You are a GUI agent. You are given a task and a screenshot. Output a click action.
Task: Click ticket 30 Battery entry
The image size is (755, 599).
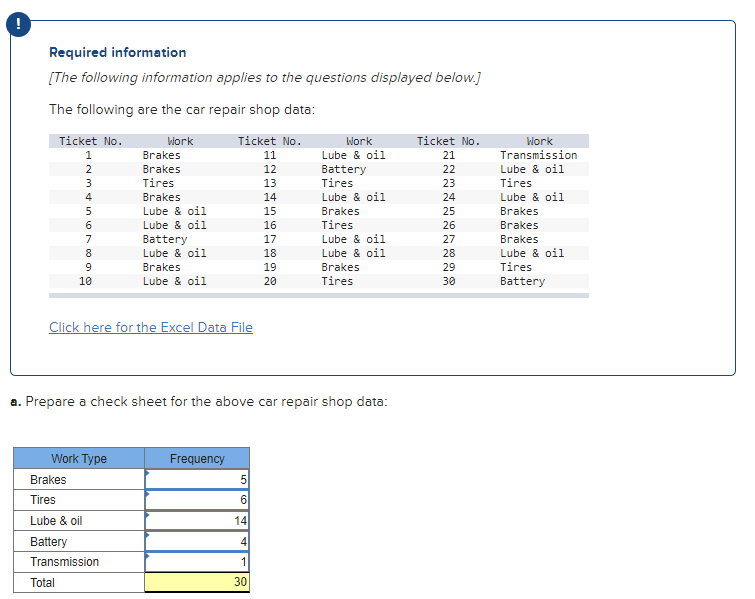click(x=522, y=281)
